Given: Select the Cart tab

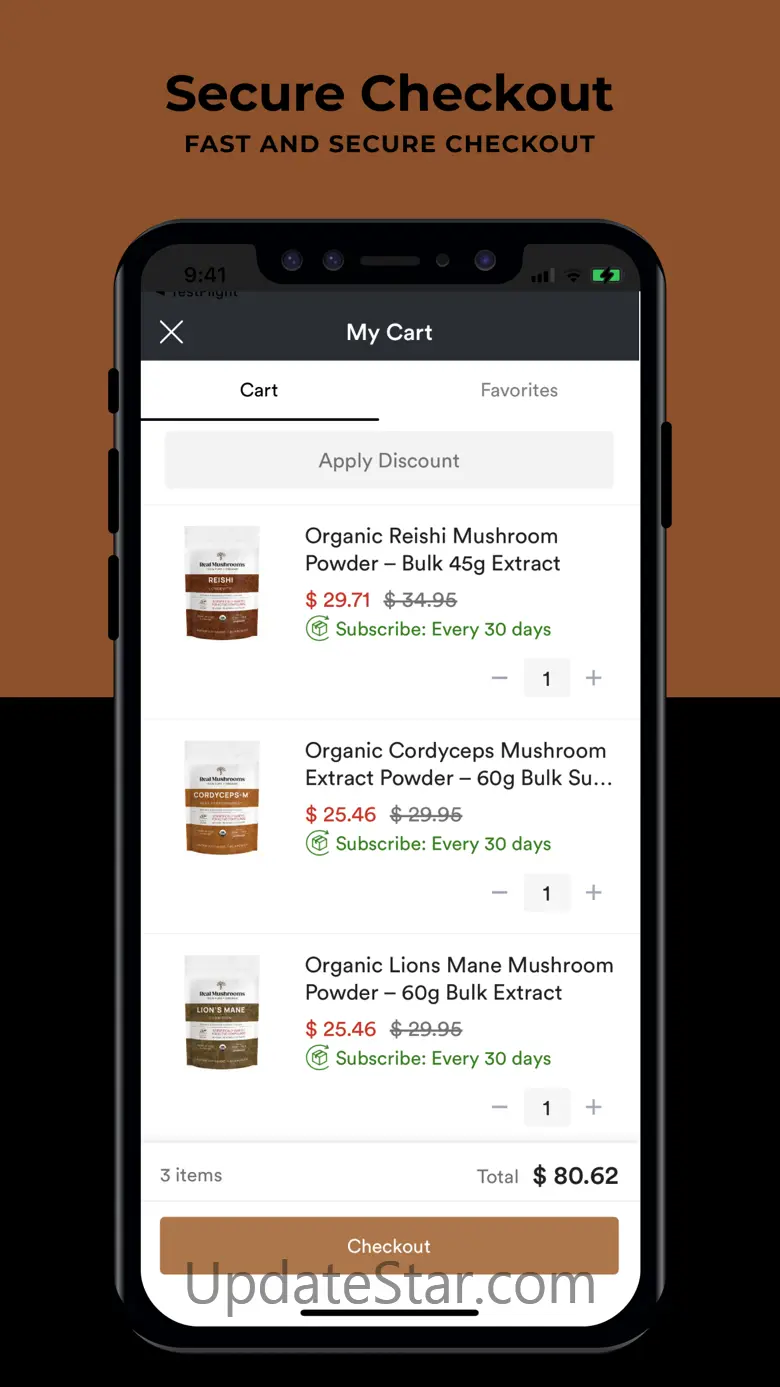Looking at the screenshot, I should [x=259, y=390].
